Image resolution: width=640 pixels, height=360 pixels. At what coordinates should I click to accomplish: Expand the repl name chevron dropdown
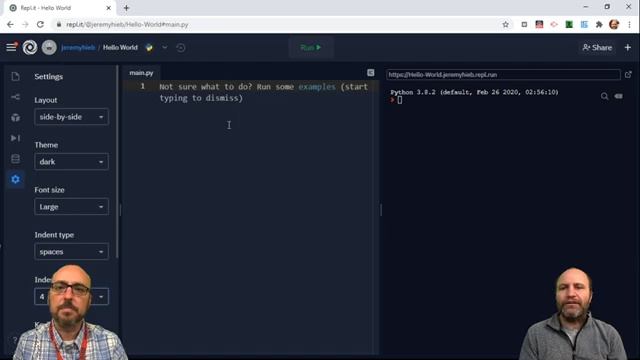(164, 47)
